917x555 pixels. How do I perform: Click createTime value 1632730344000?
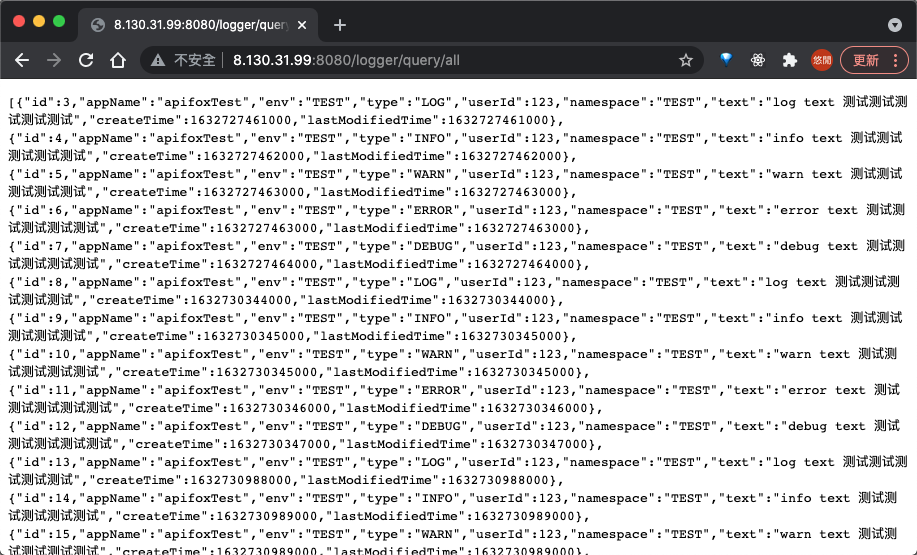pyautogui.click(x=240, y=300)
